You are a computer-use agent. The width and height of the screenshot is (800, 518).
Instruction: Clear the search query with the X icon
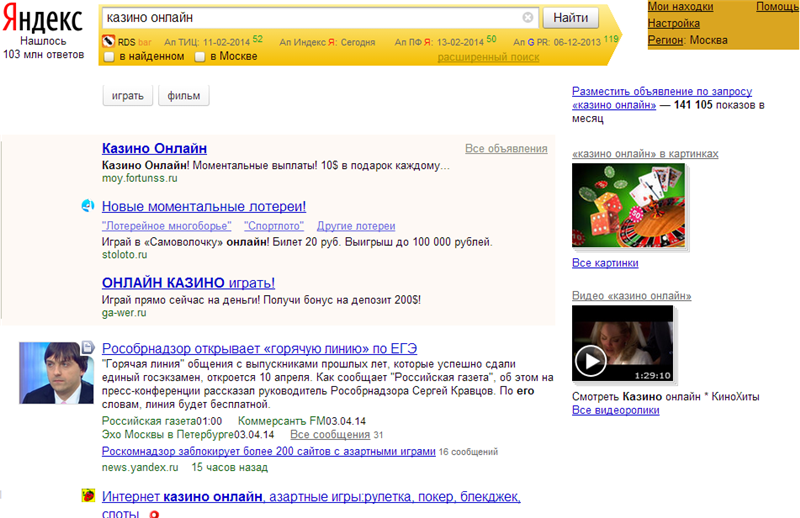(528, 17)
